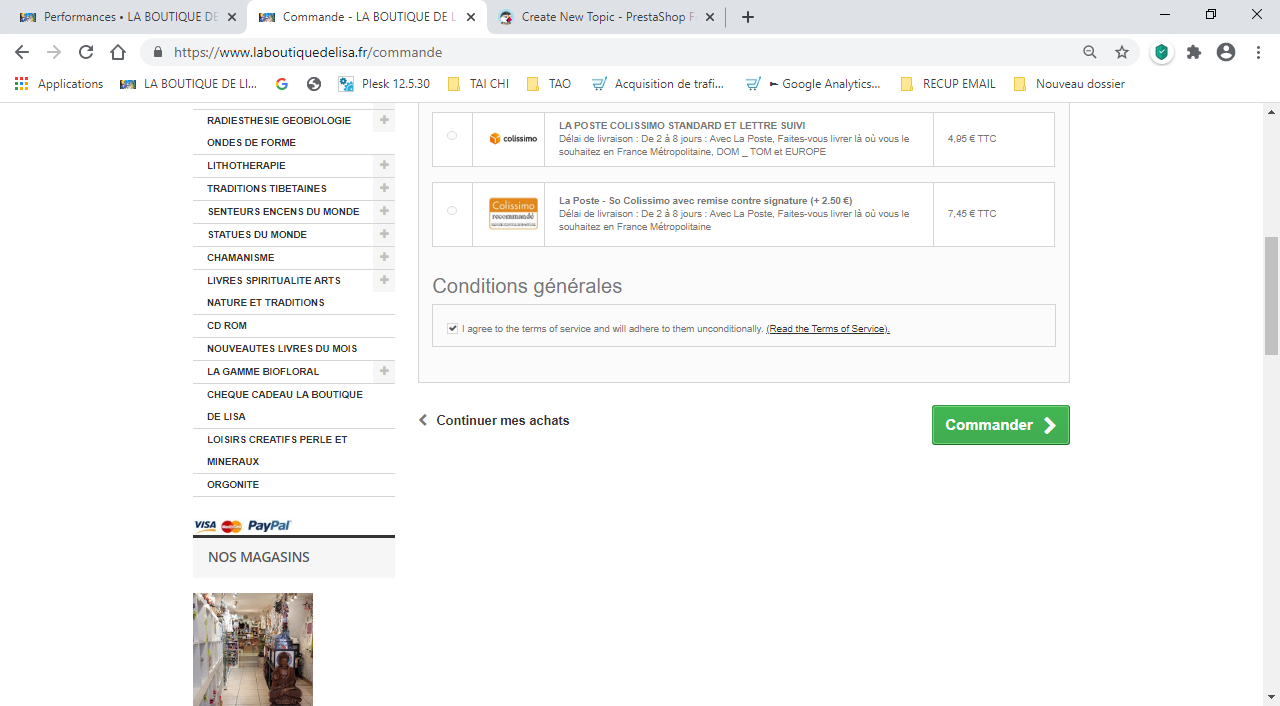Open the store photo thumbnail under Nos Magasins
The width and height of the screenshot is (1280, 706).
253,649
